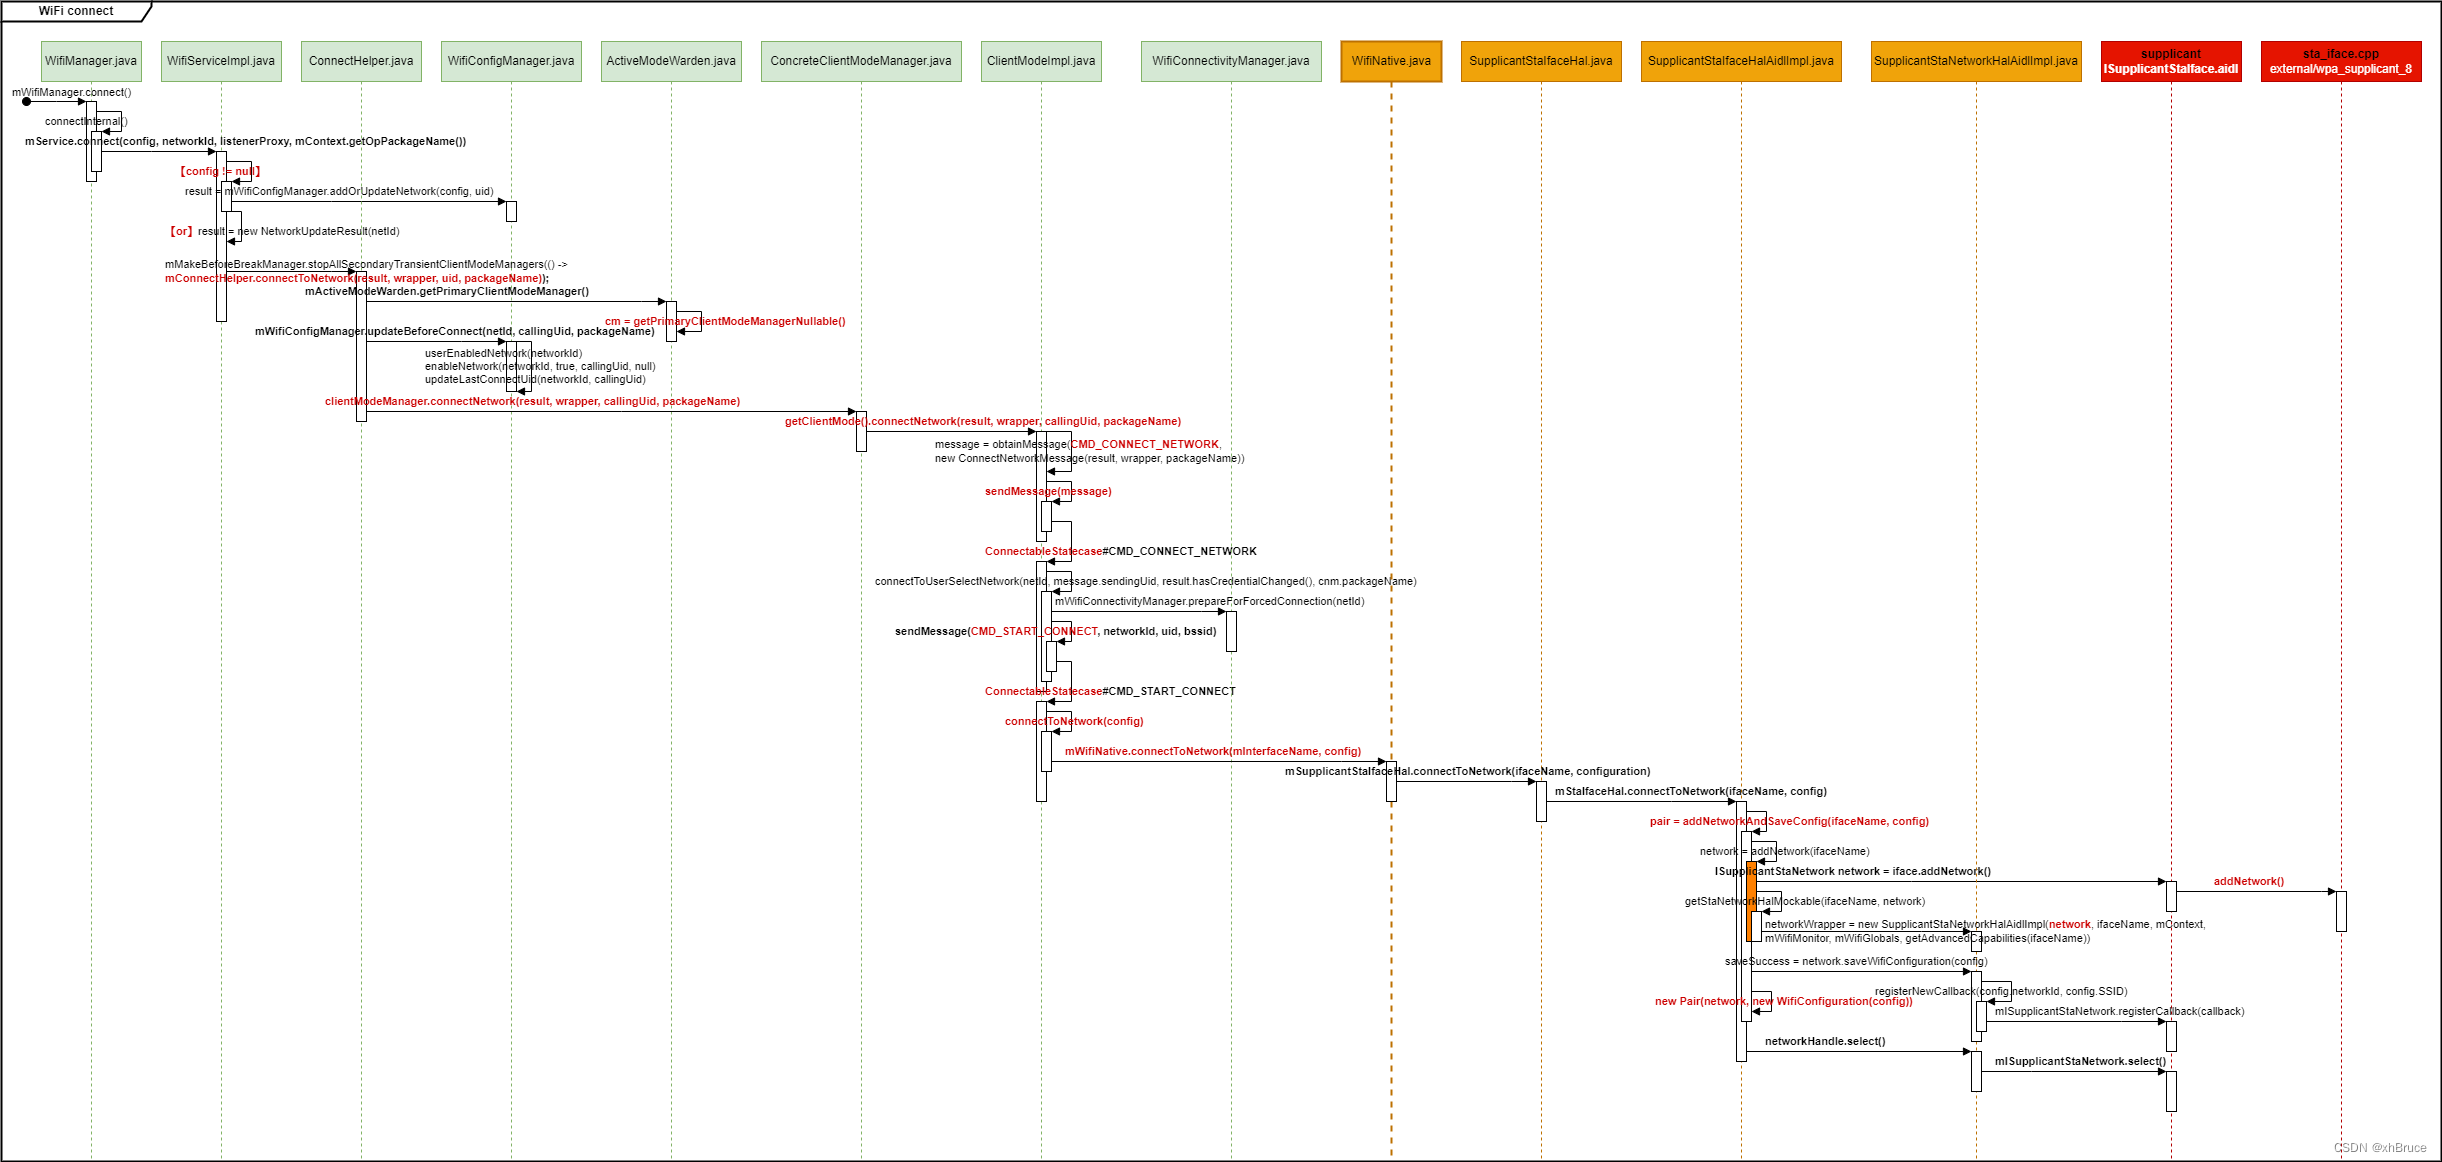
Task: Click the 'networkHandle.select()' message label
Action: point(1825,1041)
